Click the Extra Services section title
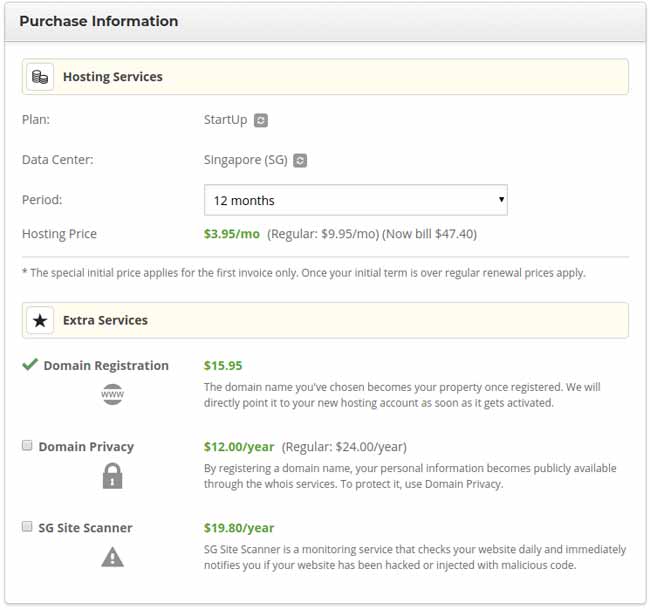Image resolution: width=650 pixels, height=610 pixels. coord(105,320)
